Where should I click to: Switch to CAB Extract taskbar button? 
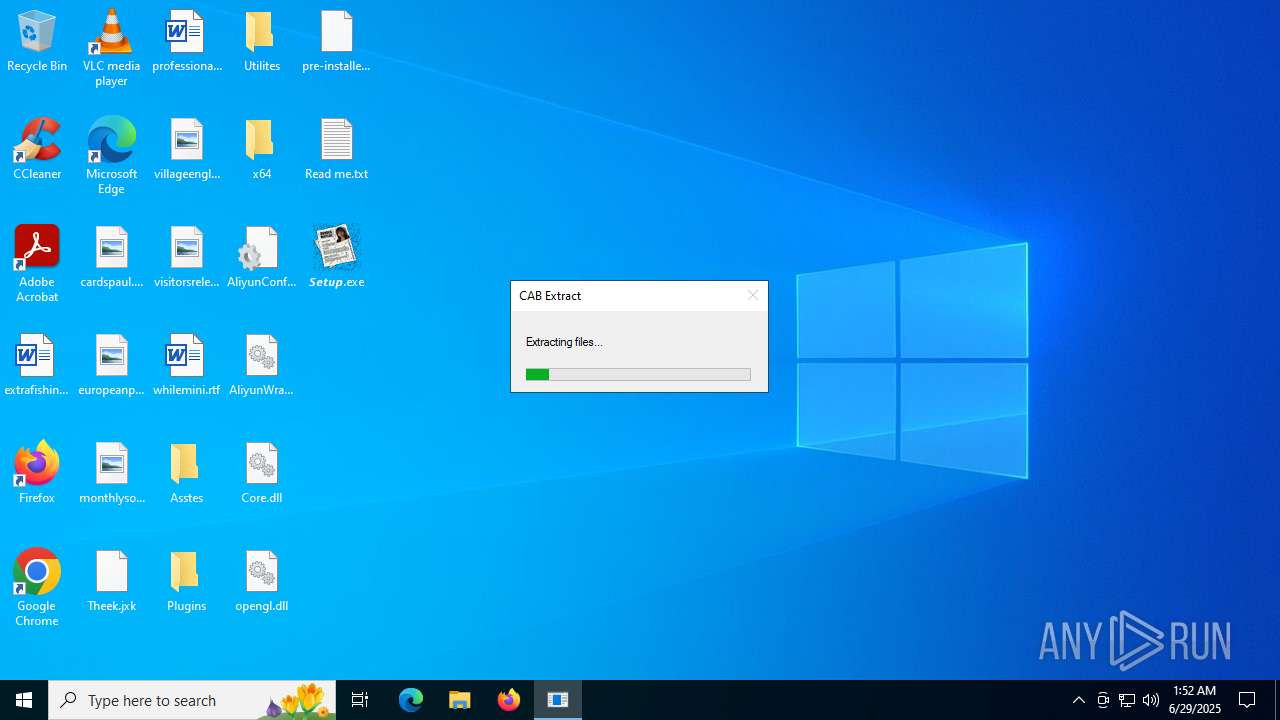tap(558, 700)
